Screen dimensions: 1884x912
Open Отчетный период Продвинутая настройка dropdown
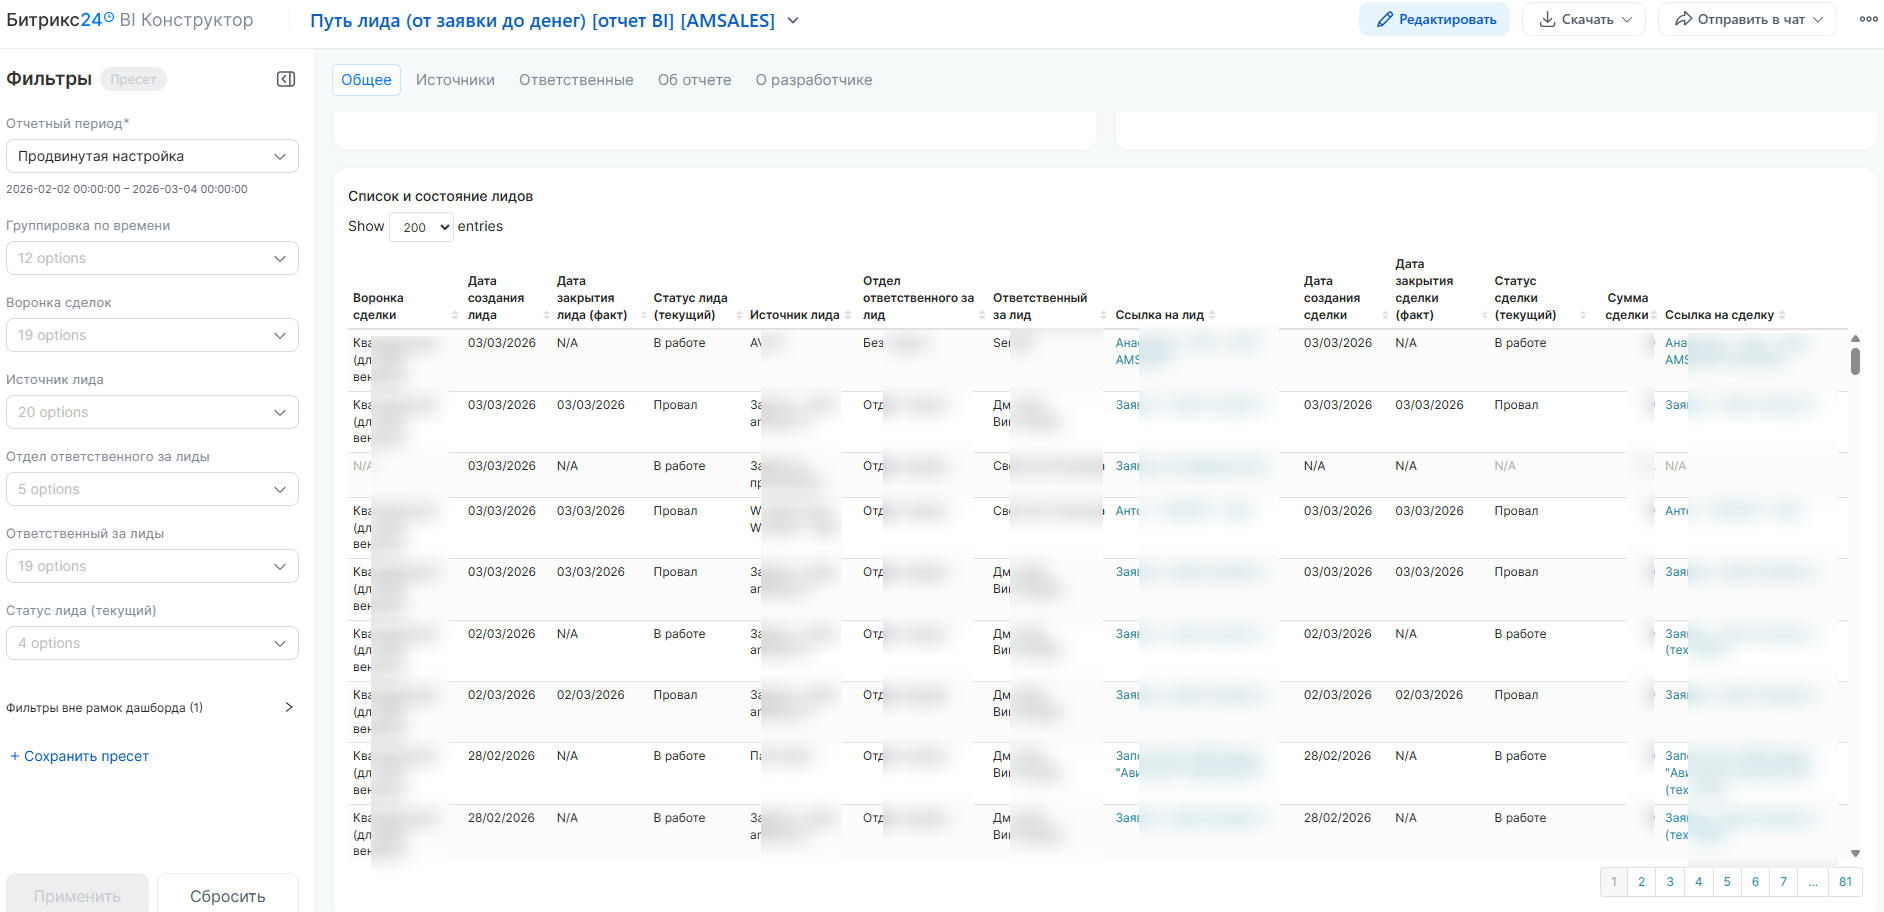152,156
